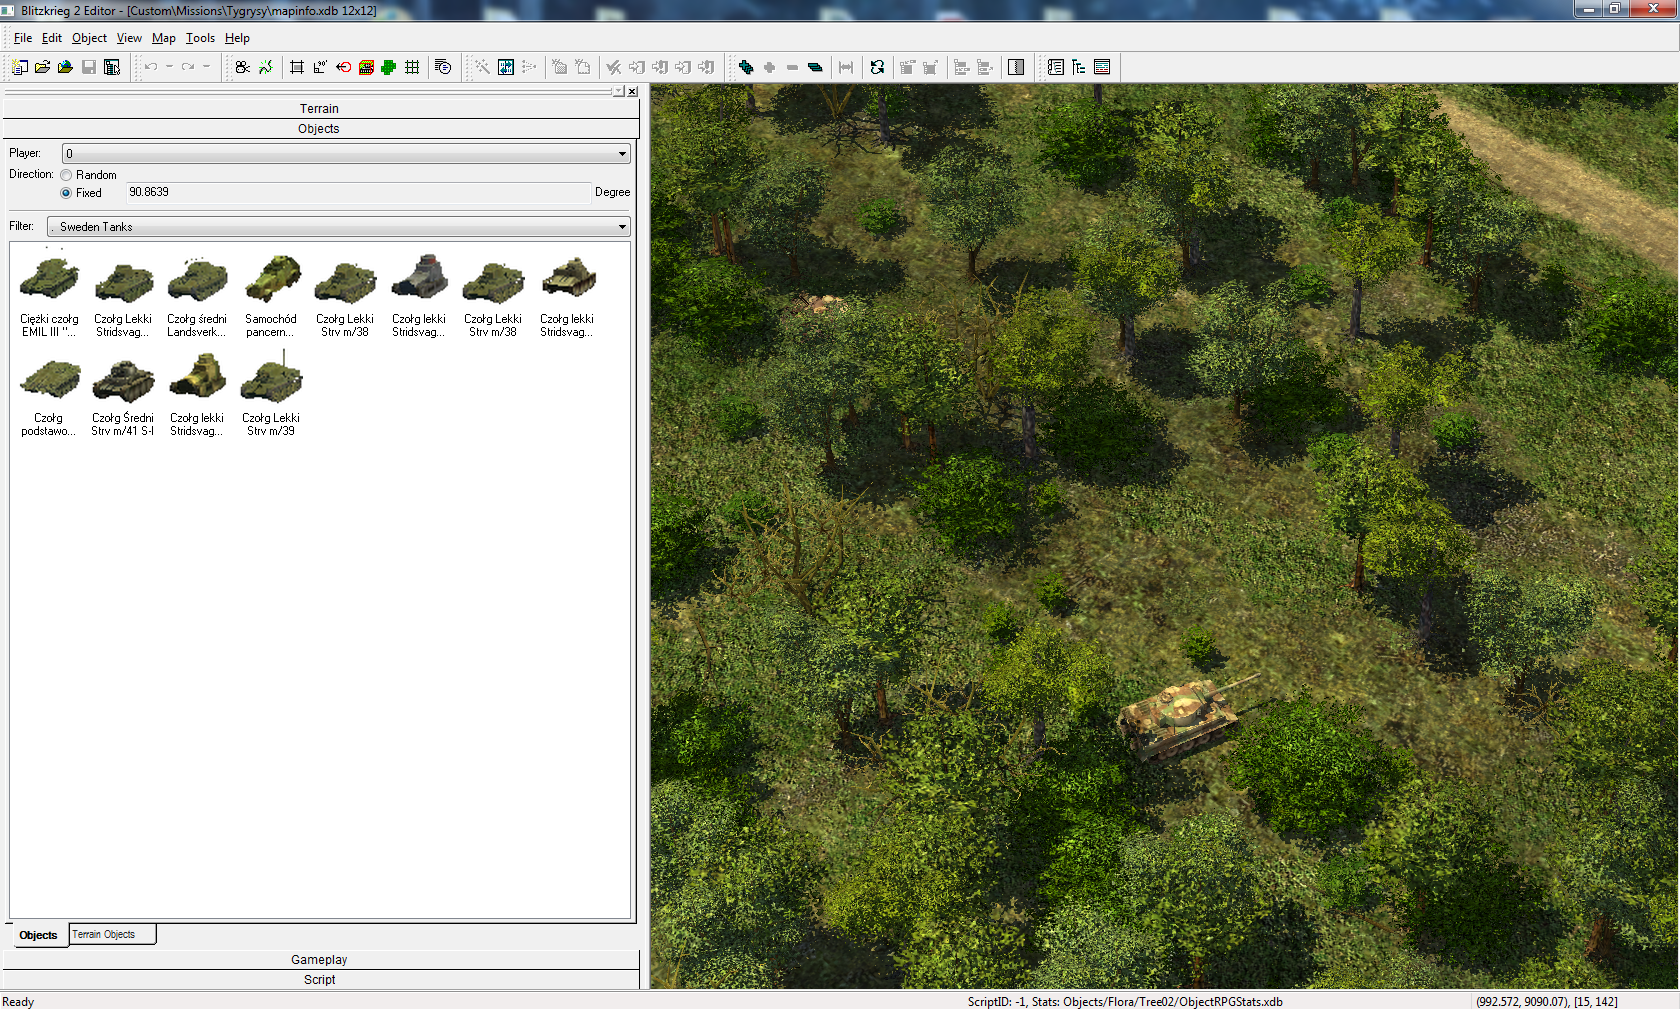Click the Redo arrow icon
Screen dimensions: 1680x1010
coord(188,67)
